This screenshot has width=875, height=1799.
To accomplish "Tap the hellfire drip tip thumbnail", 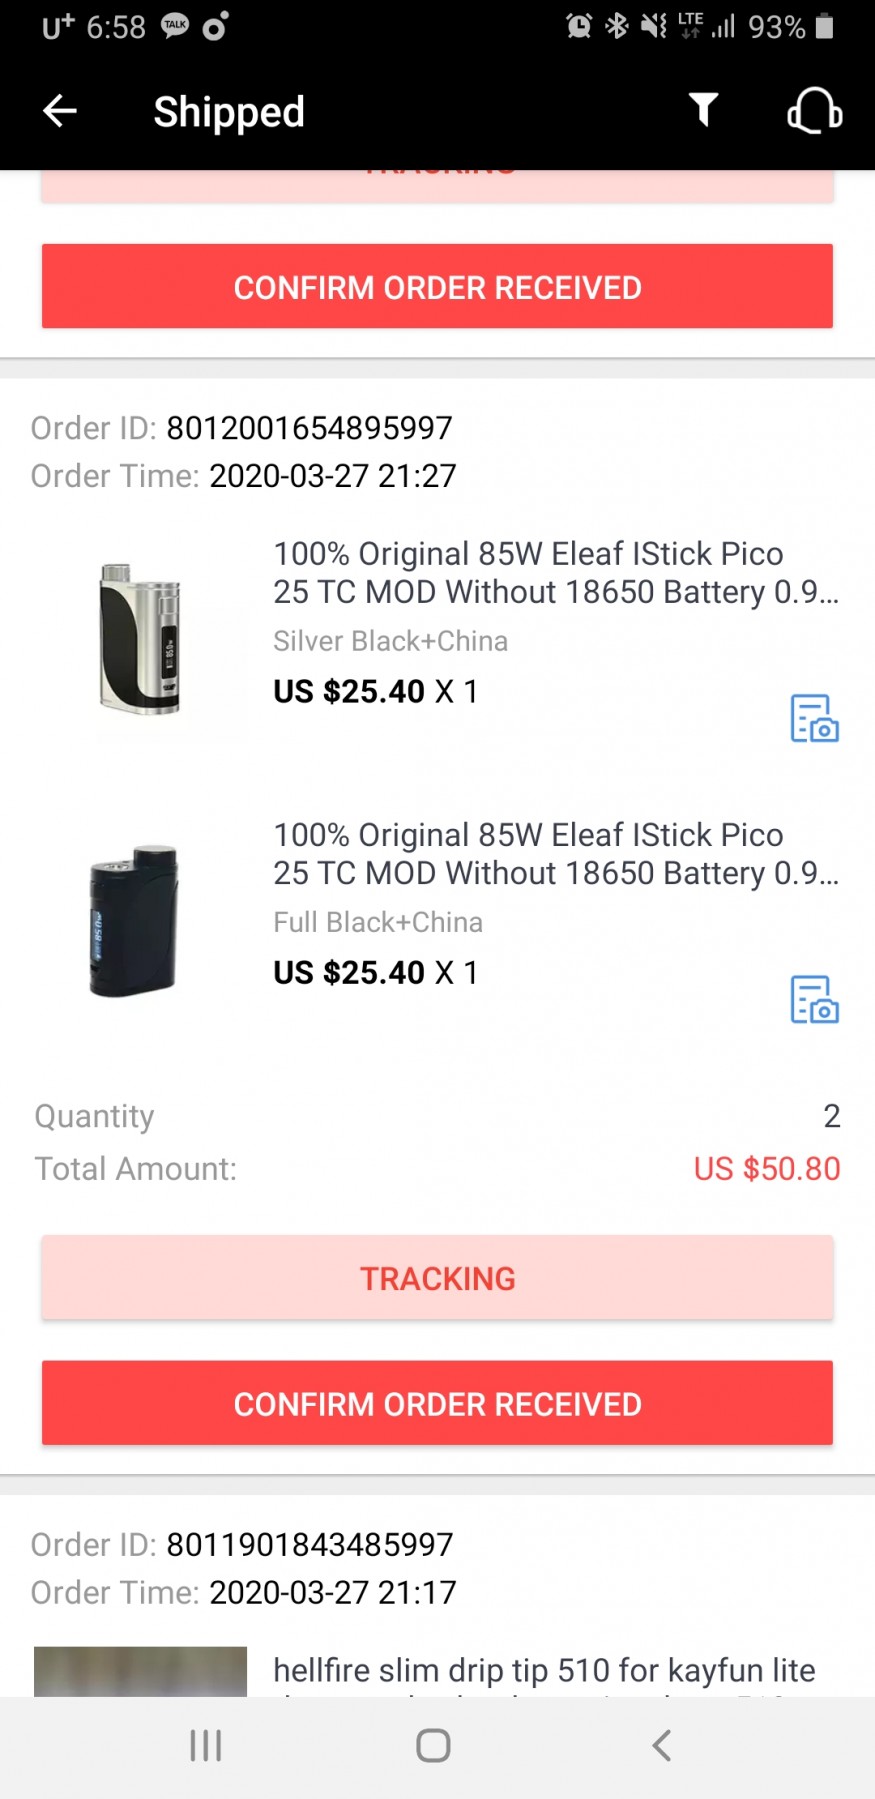I will point(140,1671).
